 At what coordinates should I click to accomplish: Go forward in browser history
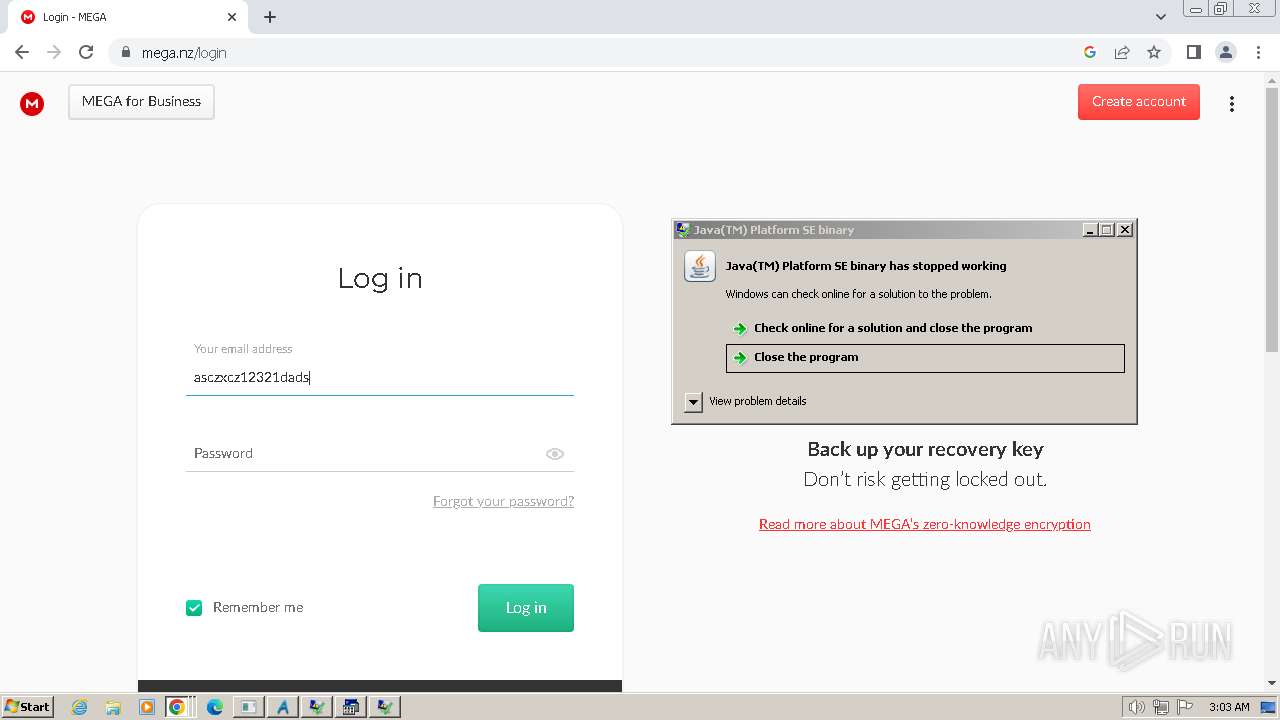pos(54,52)
